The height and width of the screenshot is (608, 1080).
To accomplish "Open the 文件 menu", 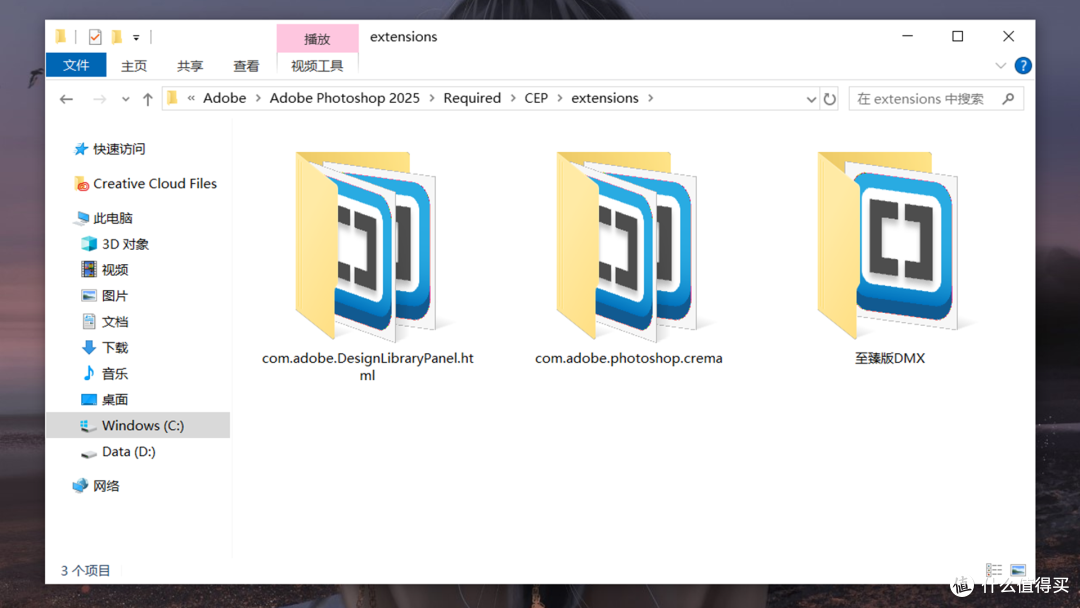I will (x=76, y=65).
